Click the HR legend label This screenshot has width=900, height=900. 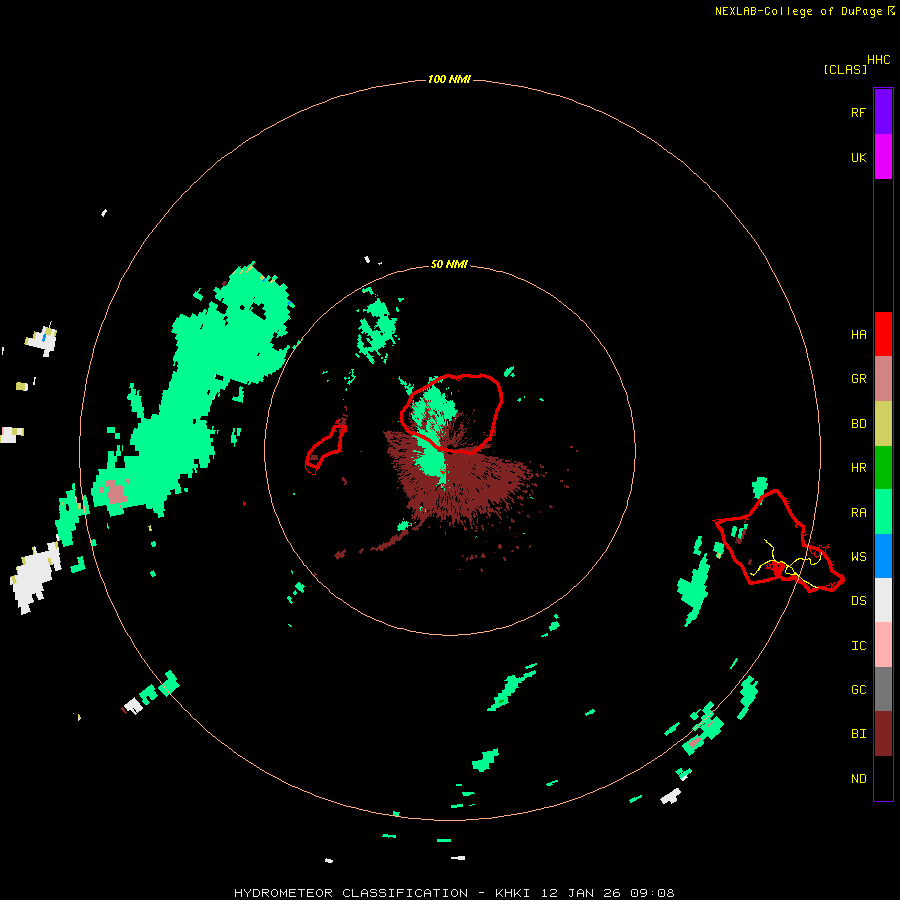(x=858, y=468)
